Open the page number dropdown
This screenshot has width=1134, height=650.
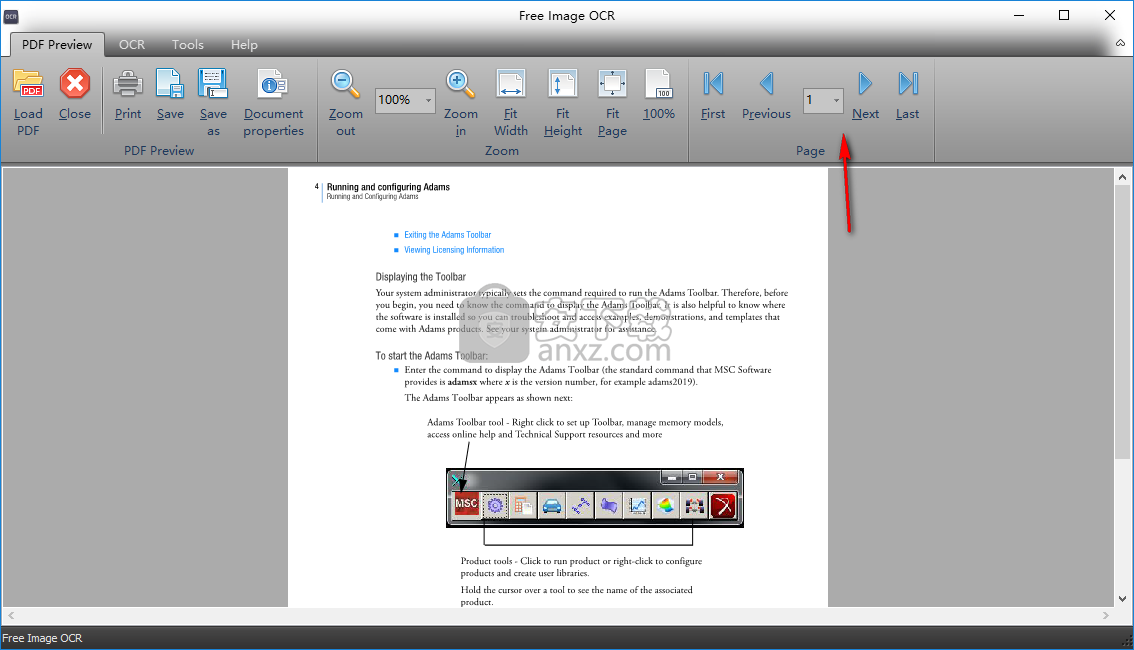click(836, 100)
